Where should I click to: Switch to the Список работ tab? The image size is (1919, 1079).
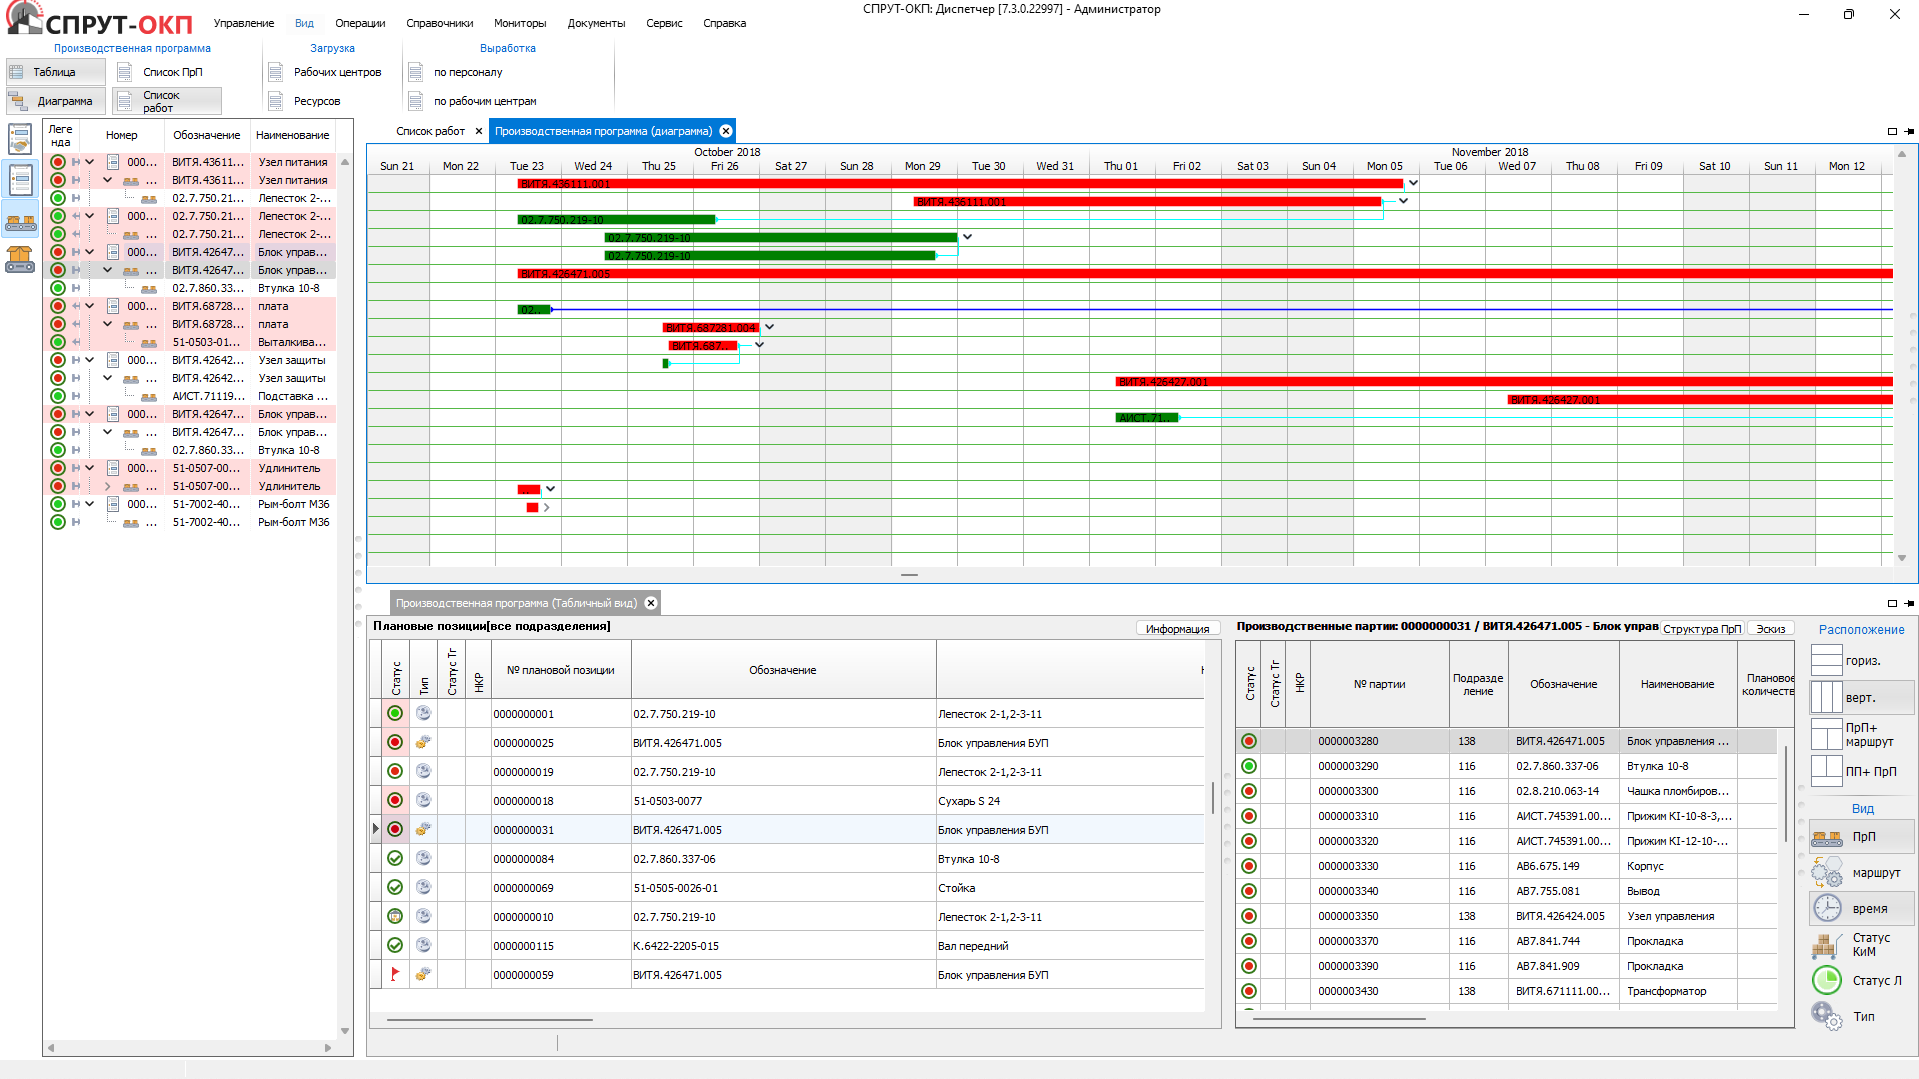click(430, 131)
